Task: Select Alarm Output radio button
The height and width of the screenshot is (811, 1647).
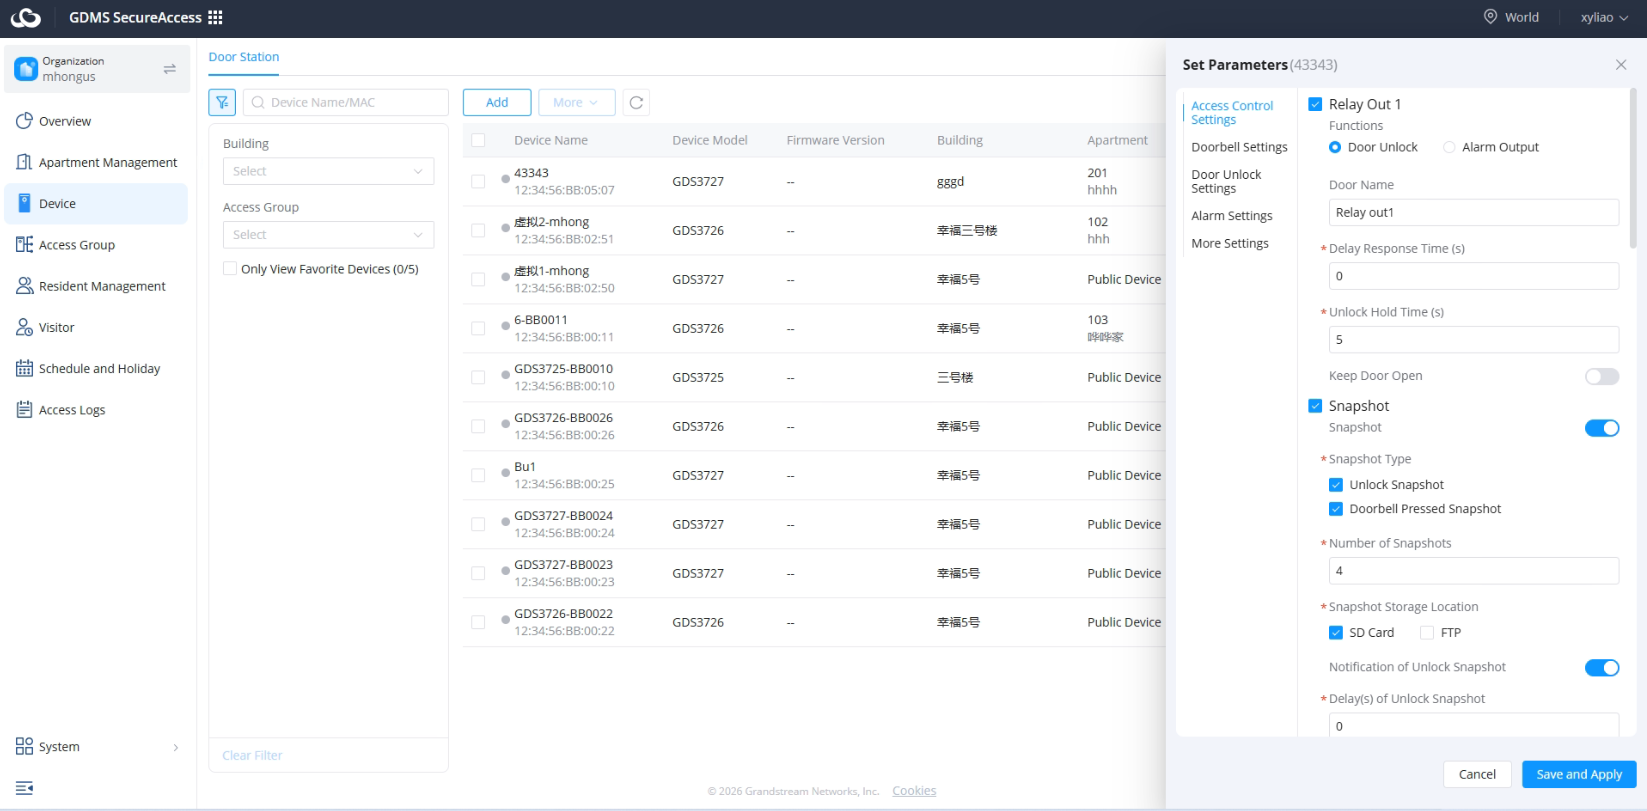Action: click(1449, 147)
